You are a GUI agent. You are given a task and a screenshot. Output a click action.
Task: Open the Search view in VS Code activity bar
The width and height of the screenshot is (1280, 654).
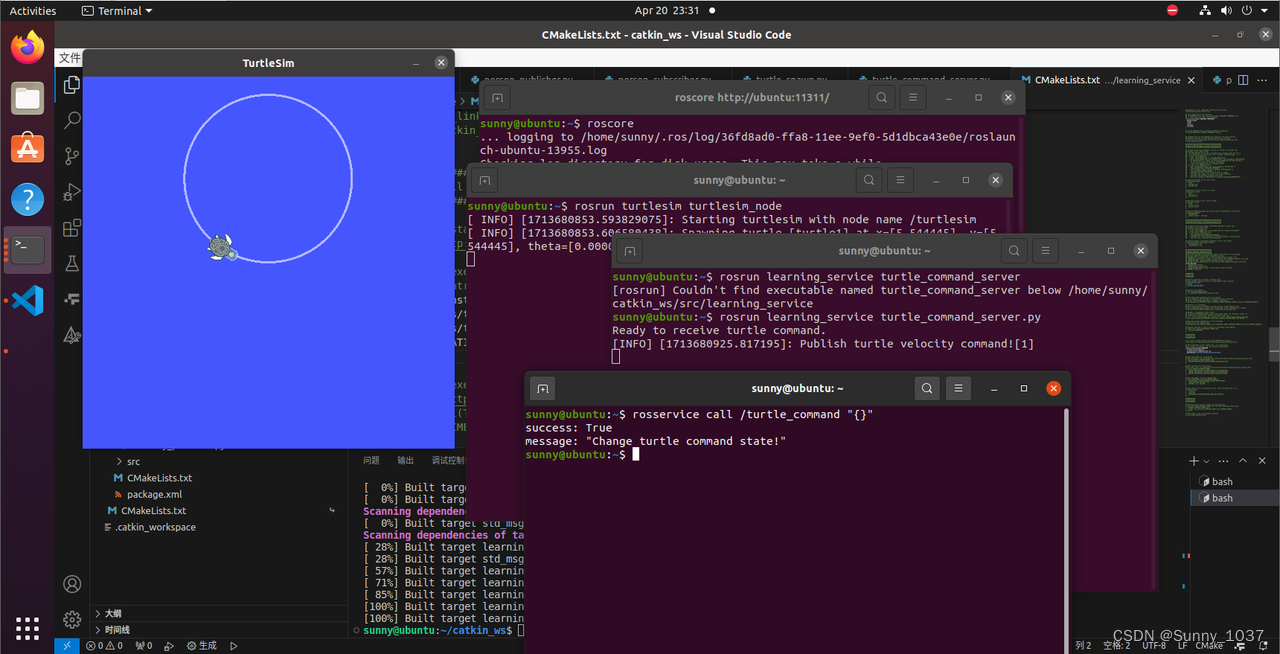[x=72, y=120]
